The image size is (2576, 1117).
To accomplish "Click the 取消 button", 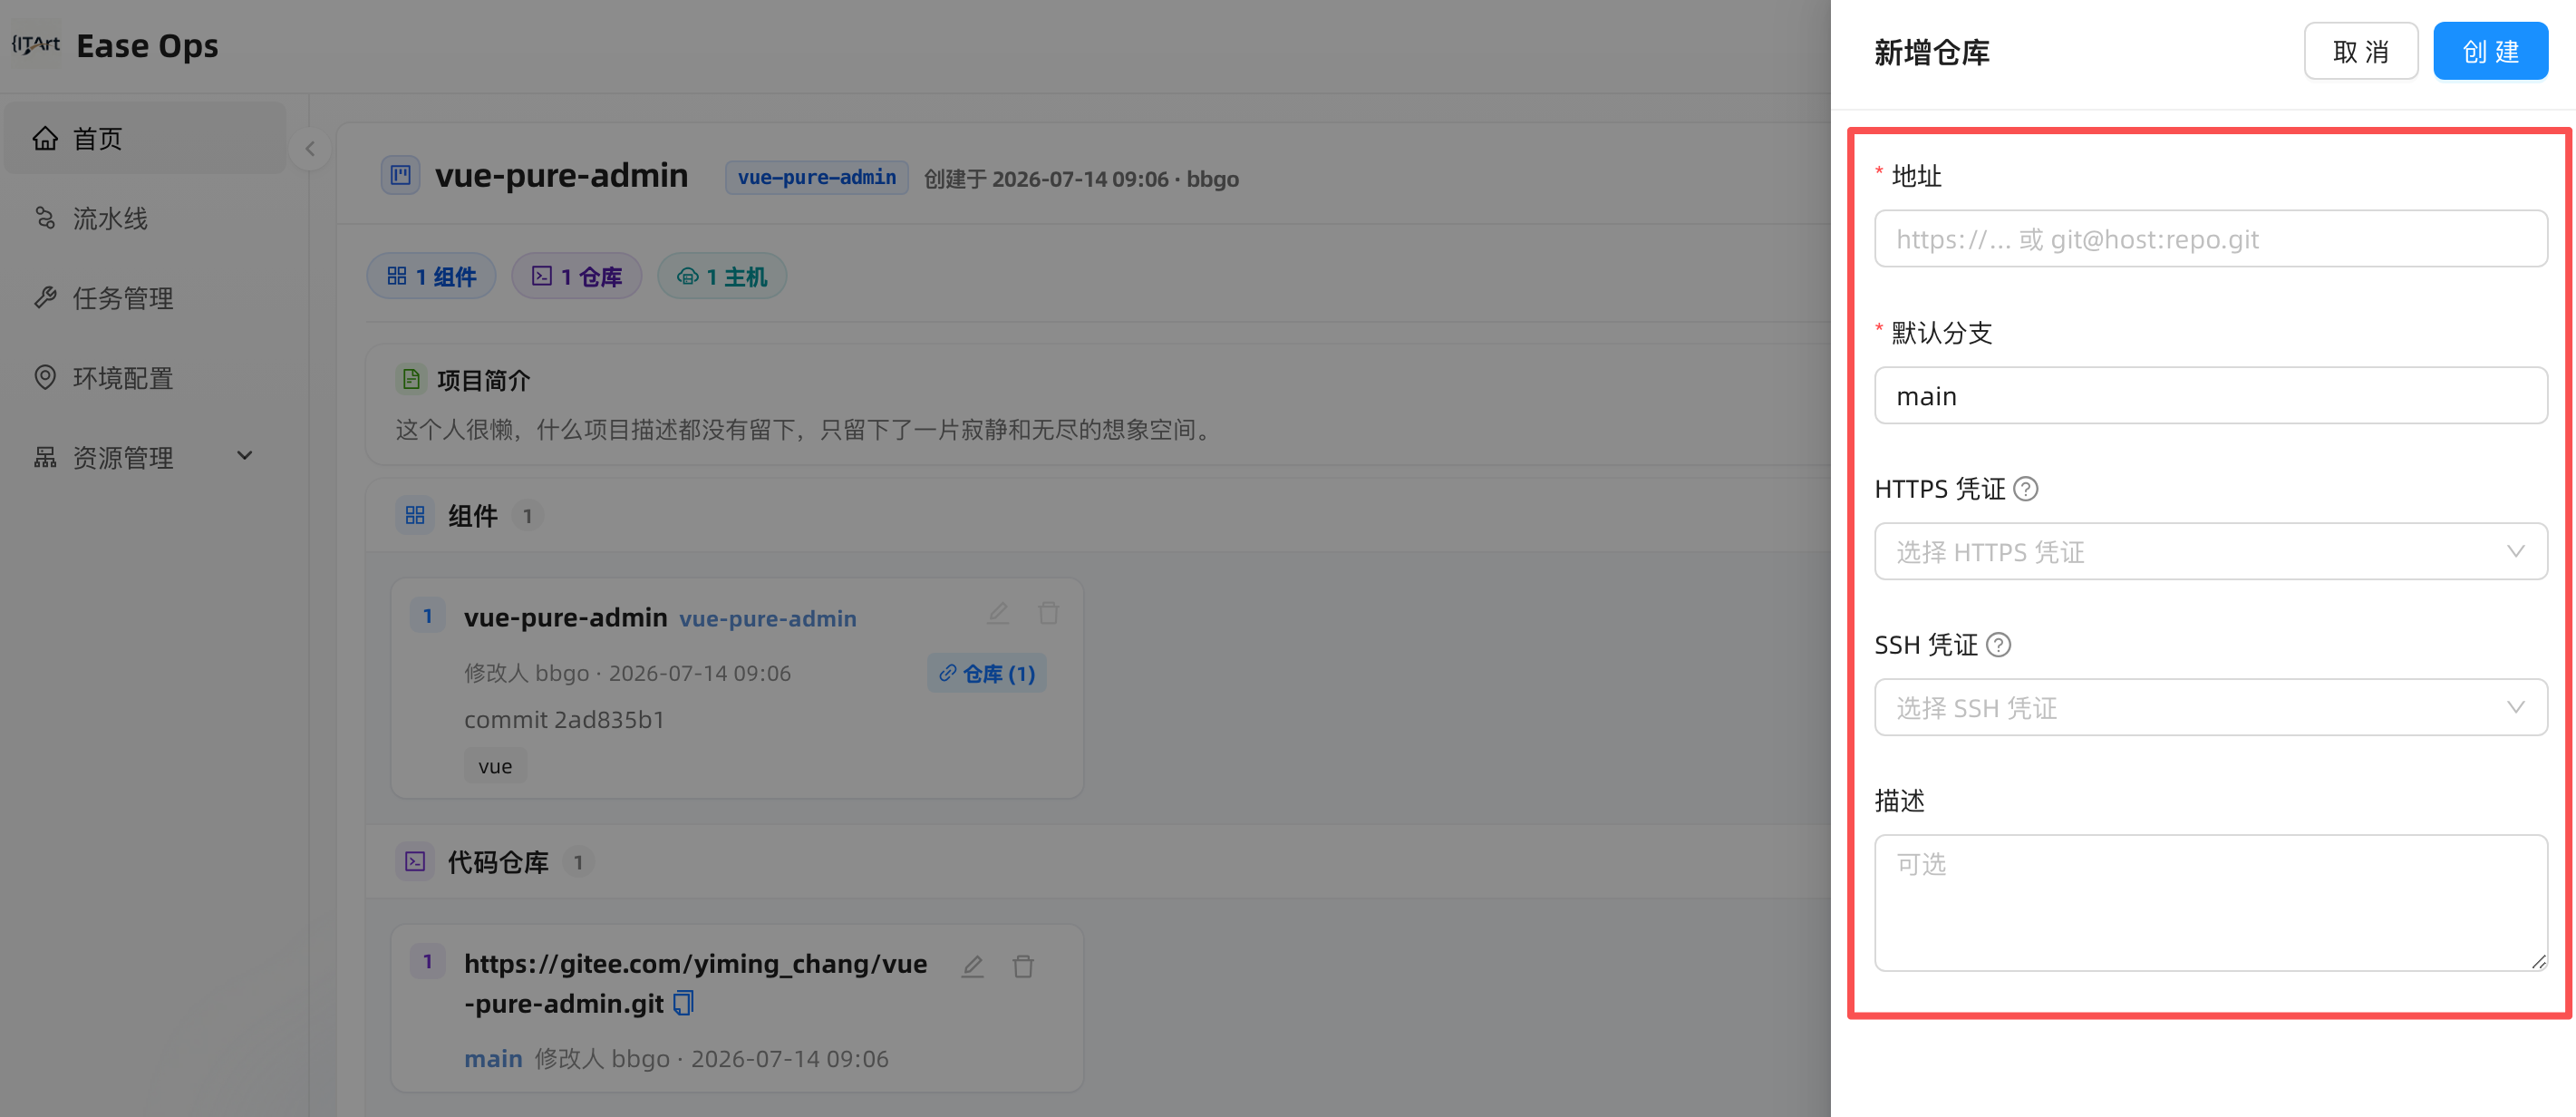I will tap(2360, 51).
